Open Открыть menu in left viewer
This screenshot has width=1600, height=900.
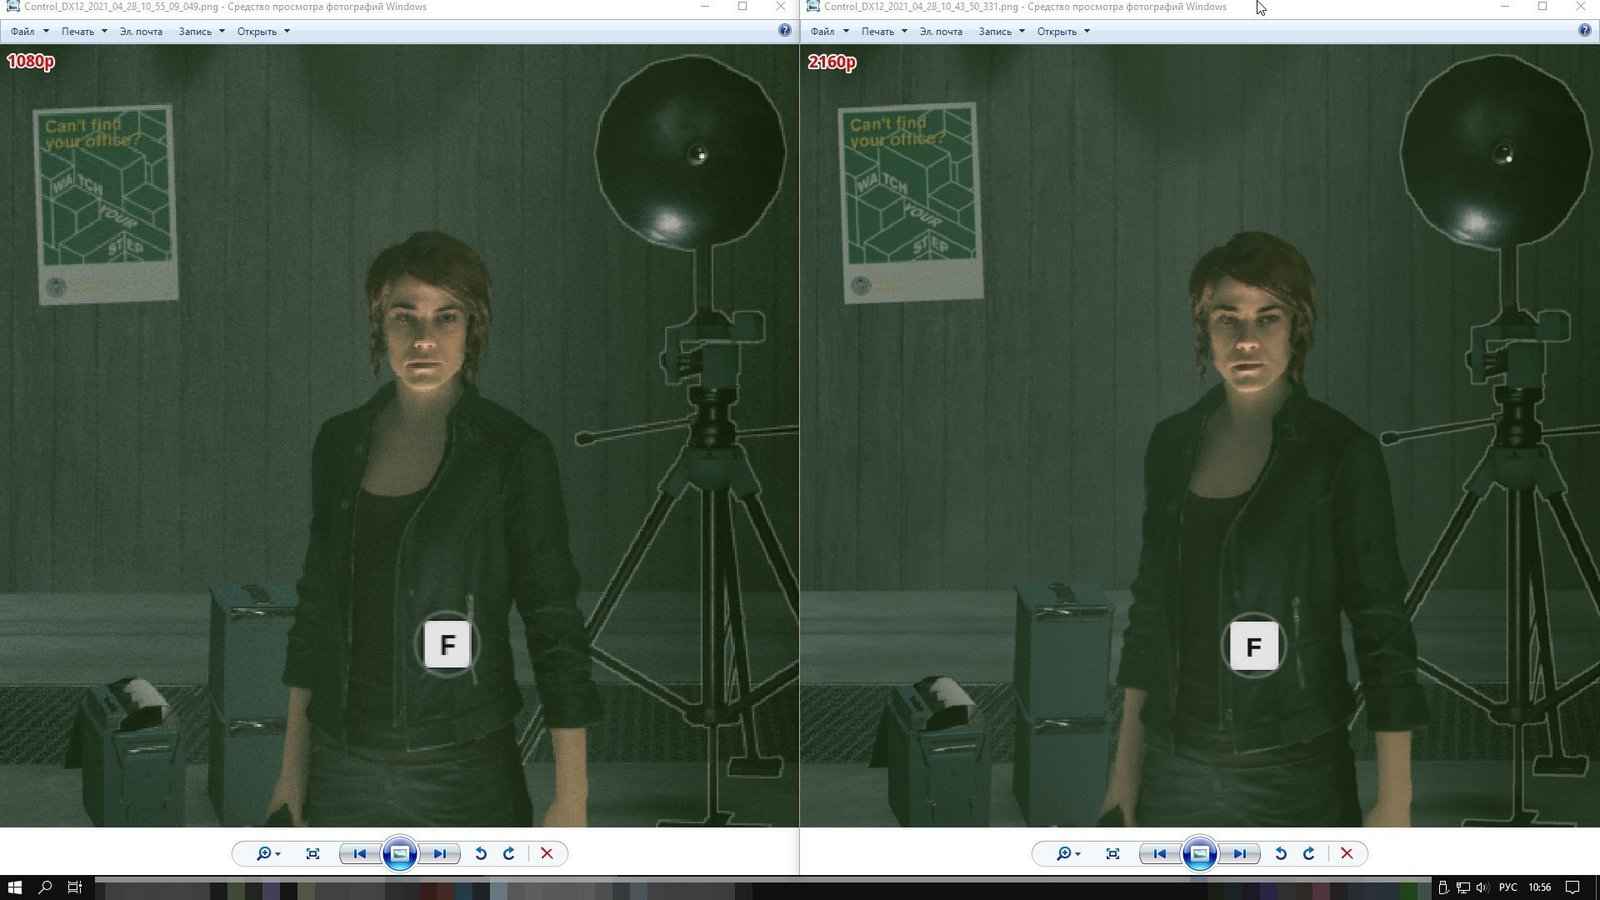tap(263, 31)
